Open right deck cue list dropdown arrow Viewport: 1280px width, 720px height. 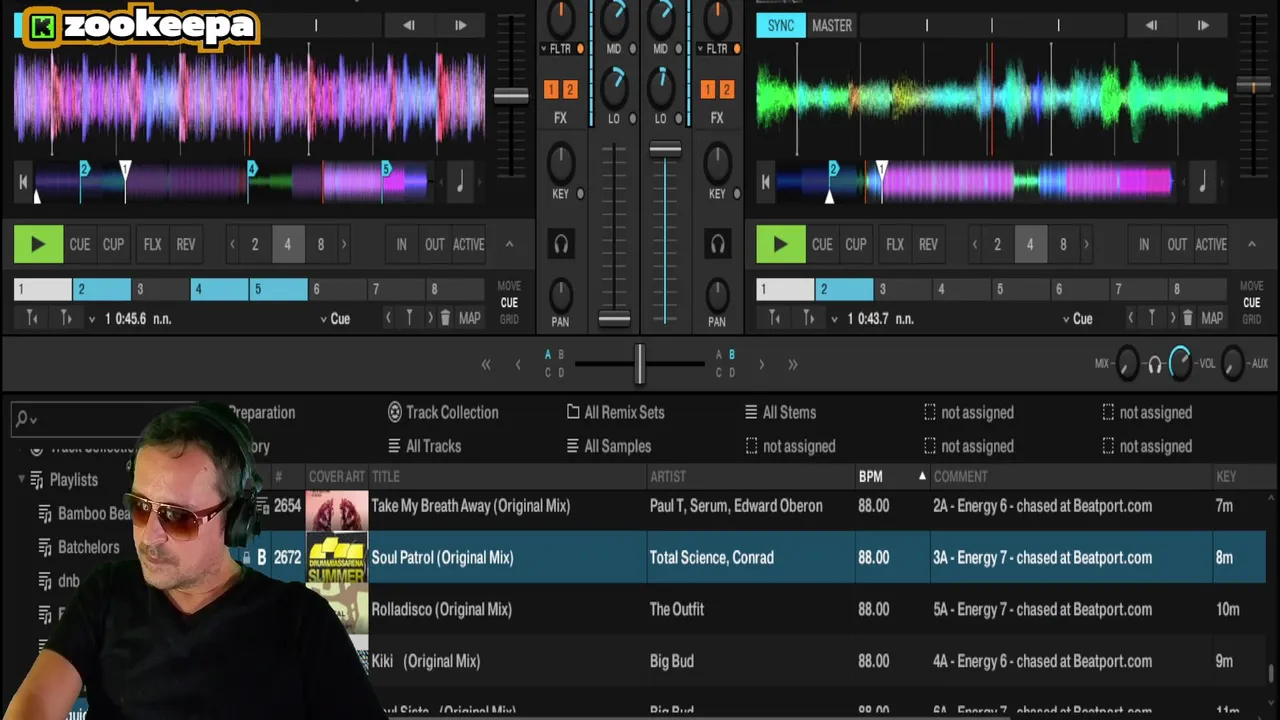(834, 319)
